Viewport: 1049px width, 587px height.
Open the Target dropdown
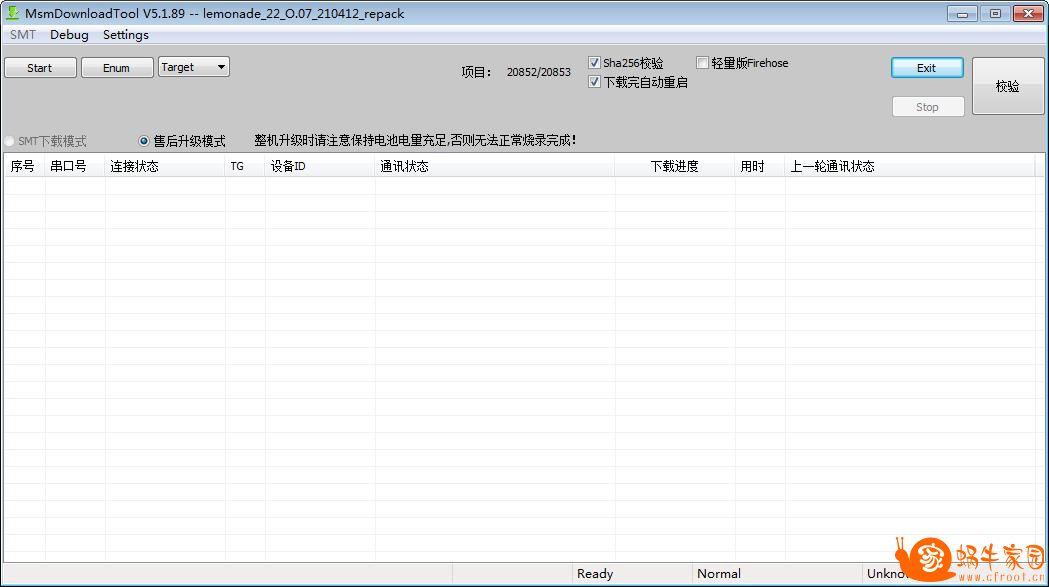pos(194,67)
